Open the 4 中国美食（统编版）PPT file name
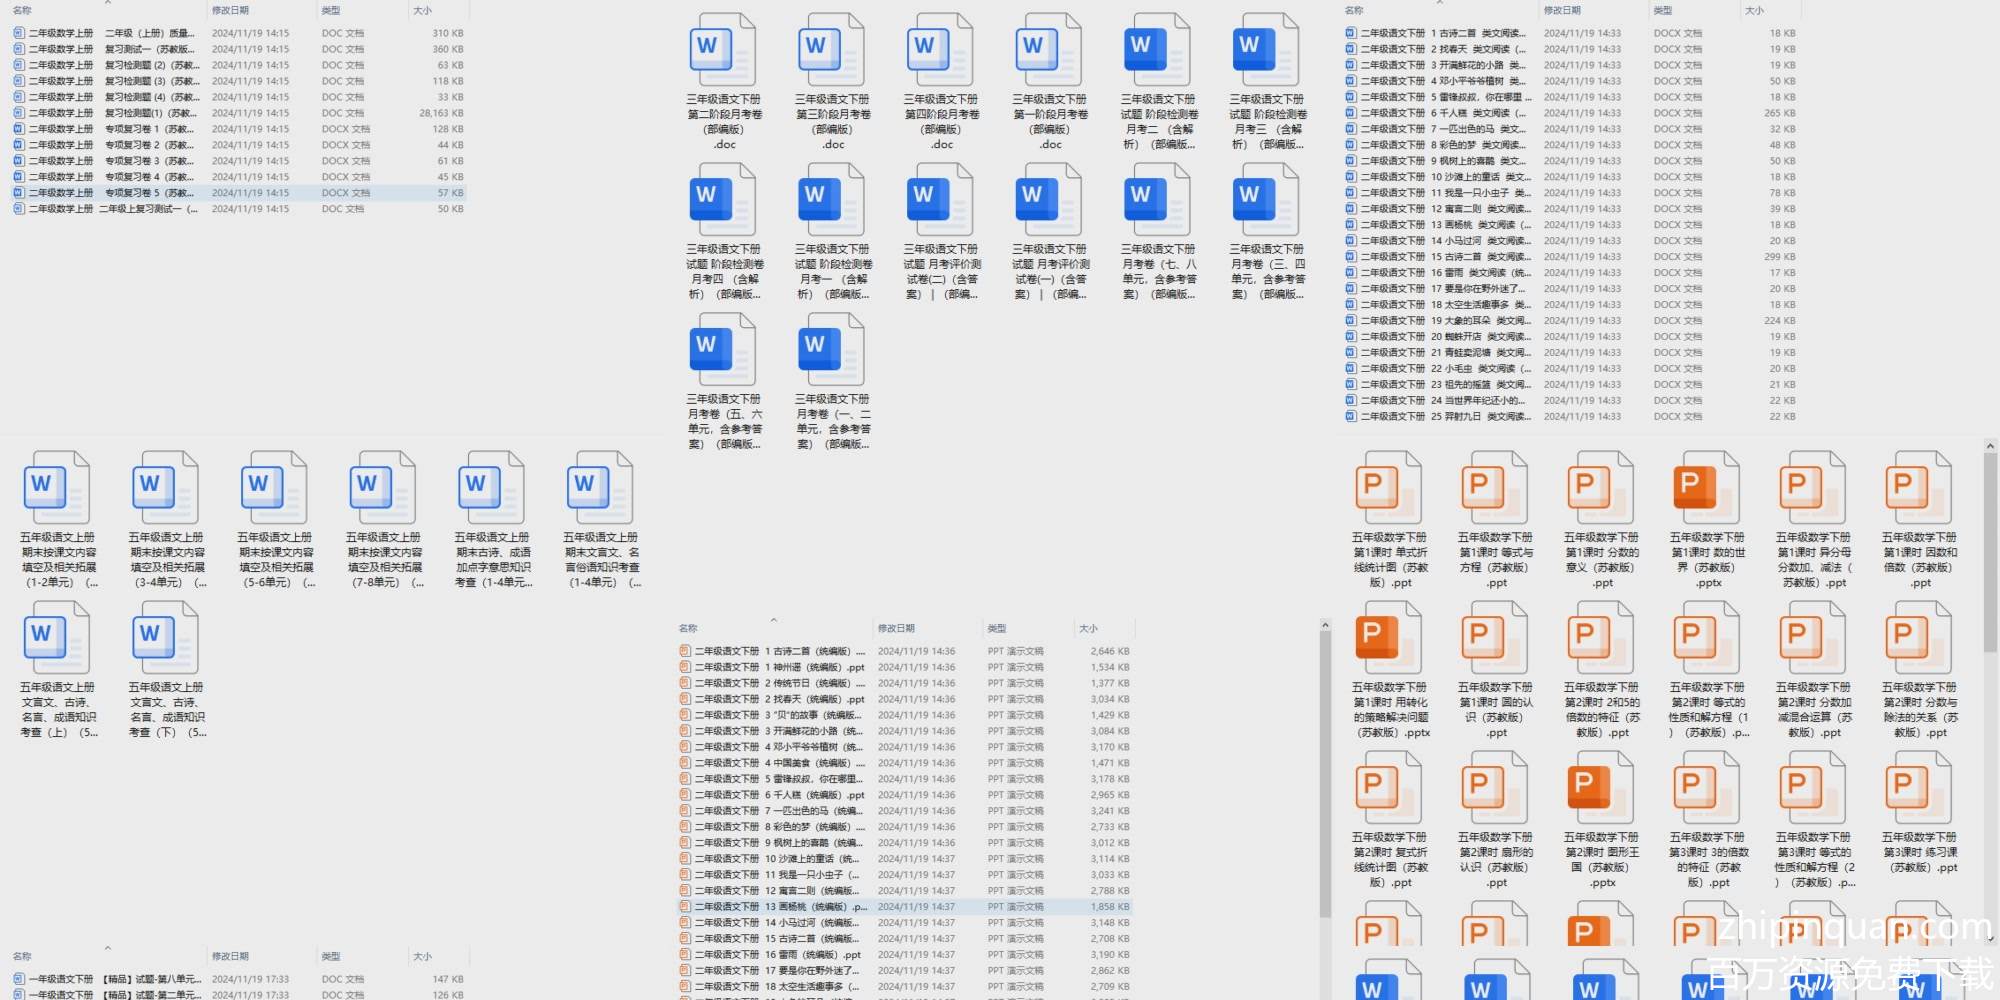Image resolution: width=2000 pixels, height=1000 pixels. pos(770,763)
